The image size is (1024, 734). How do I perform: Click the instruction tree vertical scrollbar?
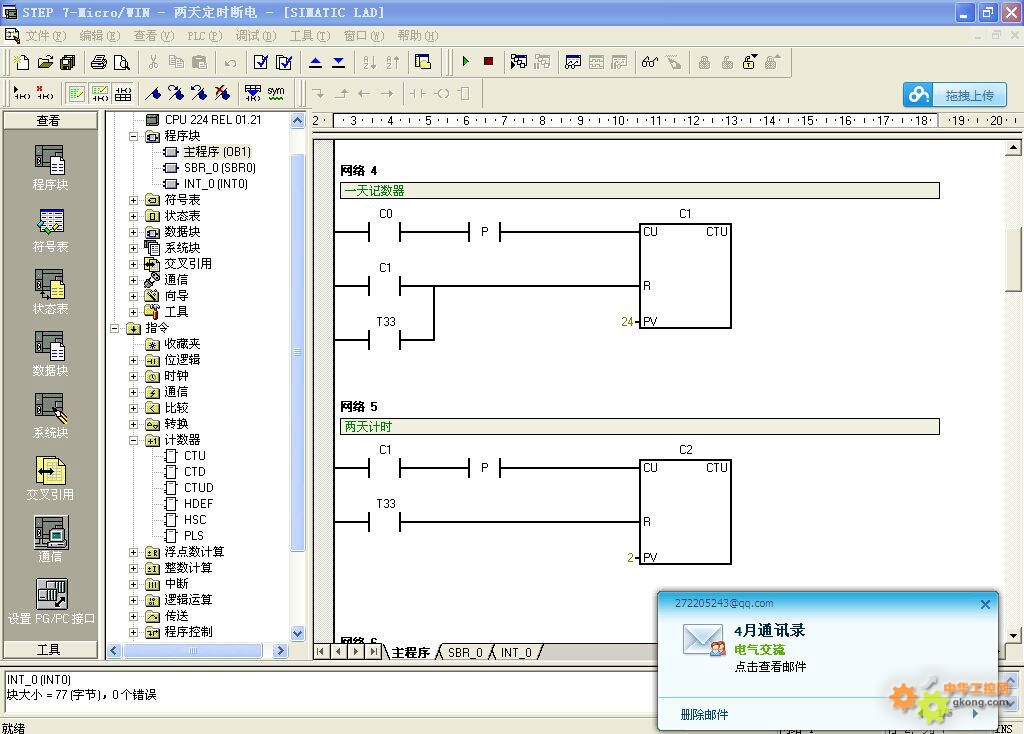(297, 353)
